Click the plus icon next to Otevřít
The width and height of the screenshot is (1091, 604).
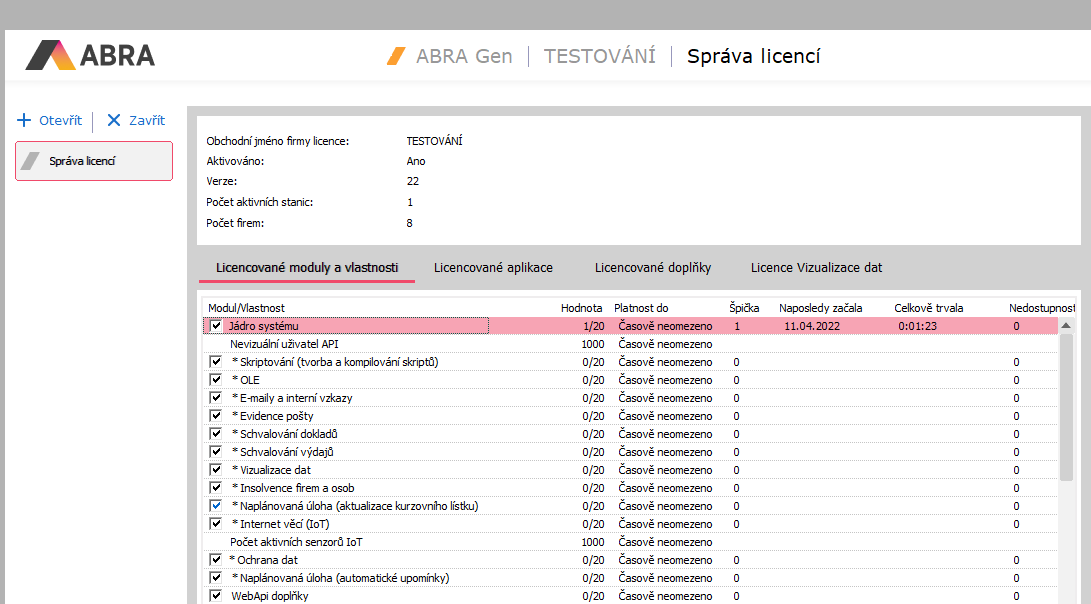[25, 120]
